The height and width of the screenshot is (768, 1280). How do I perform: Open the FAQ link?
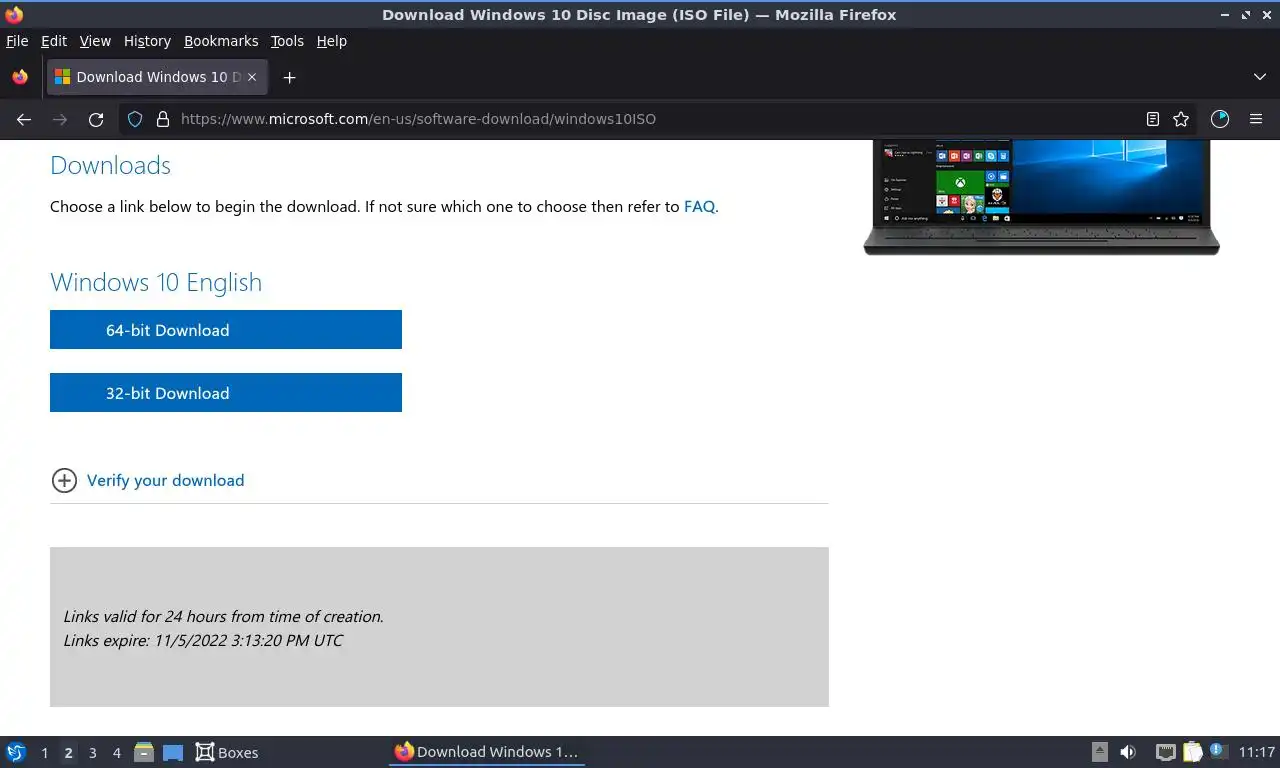pos(699,207)
